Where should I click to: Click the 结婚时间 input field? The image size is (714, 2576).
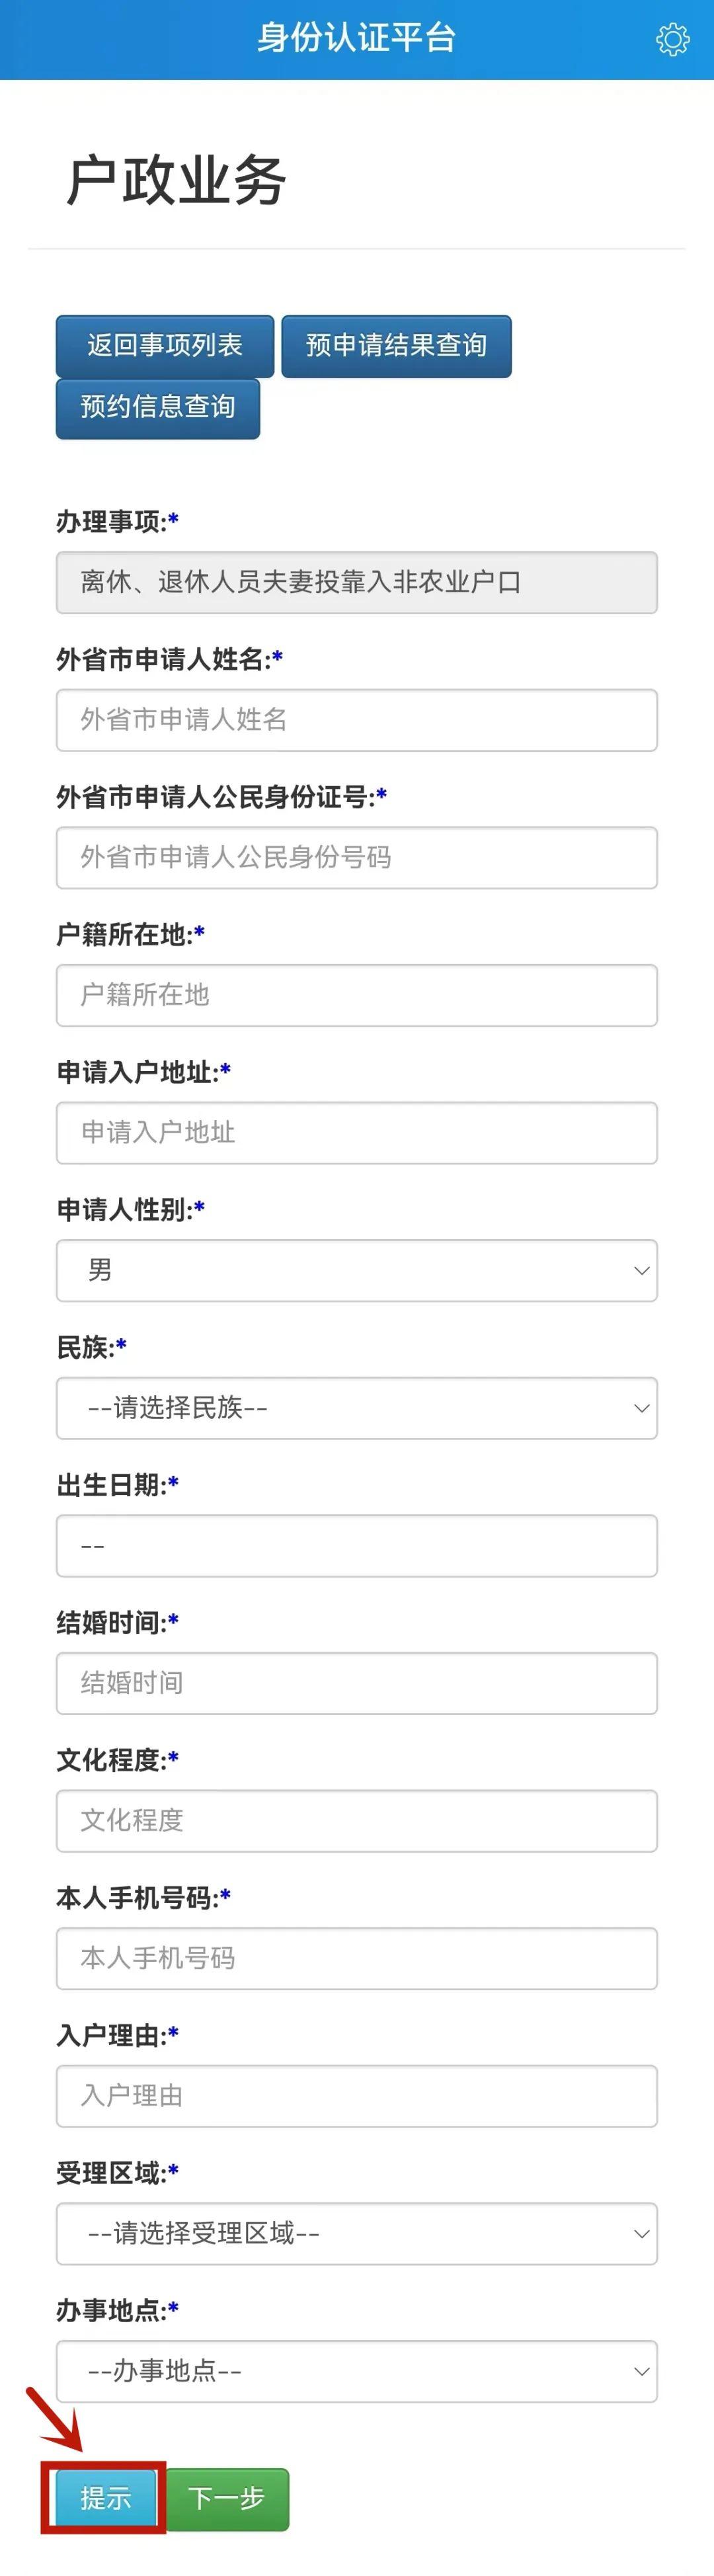point(357,1683)
